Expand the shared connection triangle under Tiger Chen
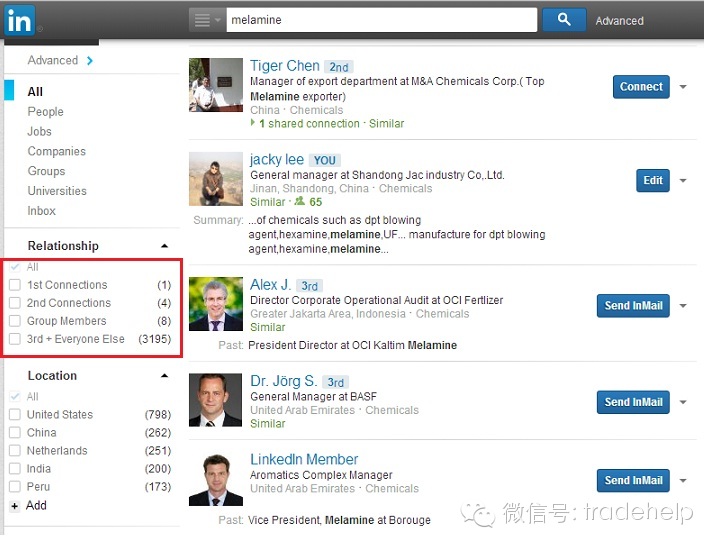The width and height of the screenshot is (717, 549). [x=252, y=123]
